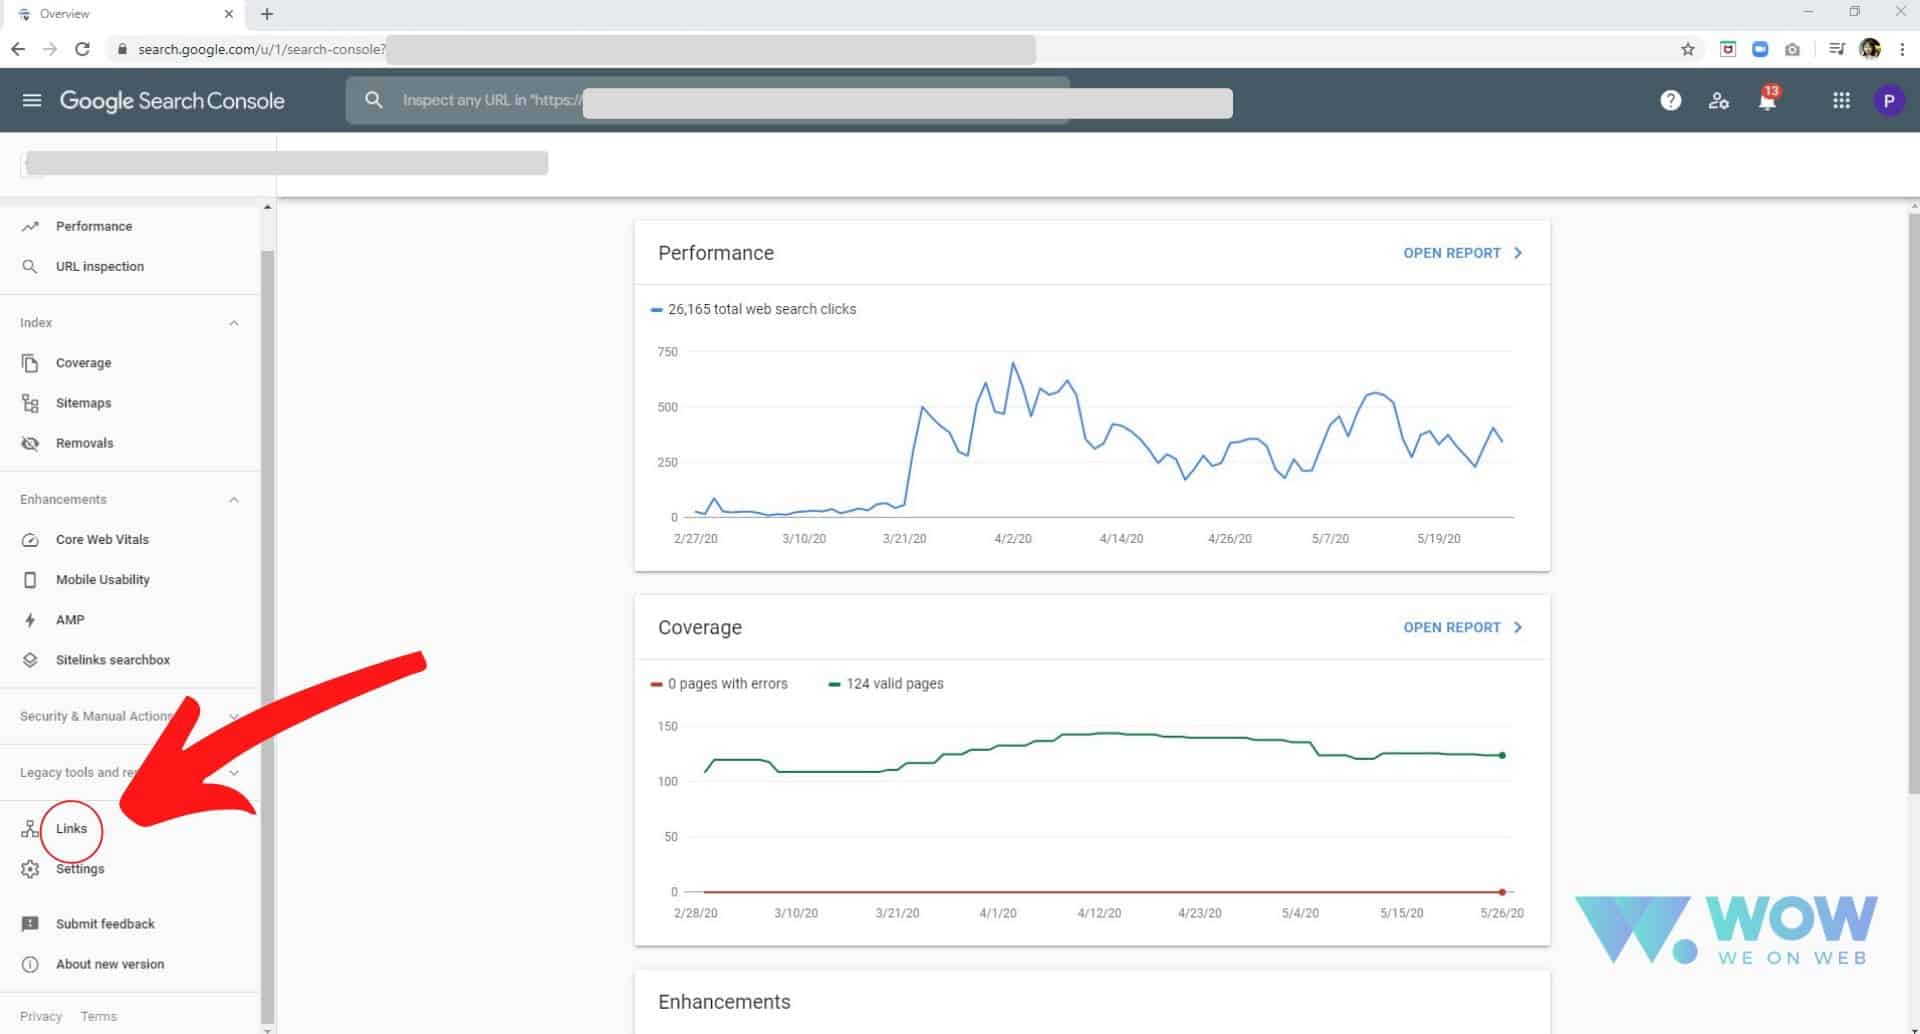Open the Google apps grid

[1840, 100]
